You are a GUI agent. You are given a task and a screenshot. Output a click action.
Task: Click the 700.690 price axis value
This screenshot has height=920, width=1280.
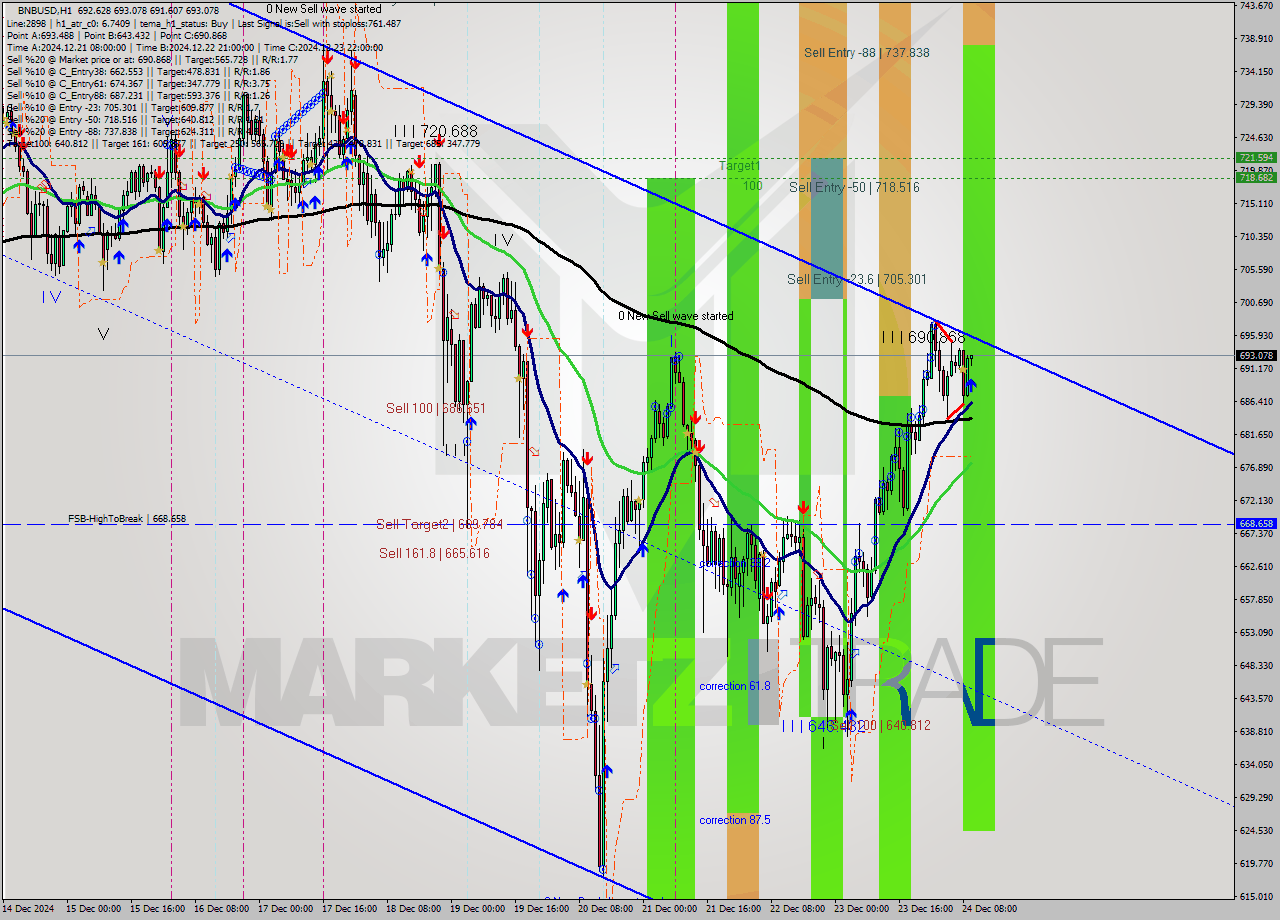(1256, 303)
